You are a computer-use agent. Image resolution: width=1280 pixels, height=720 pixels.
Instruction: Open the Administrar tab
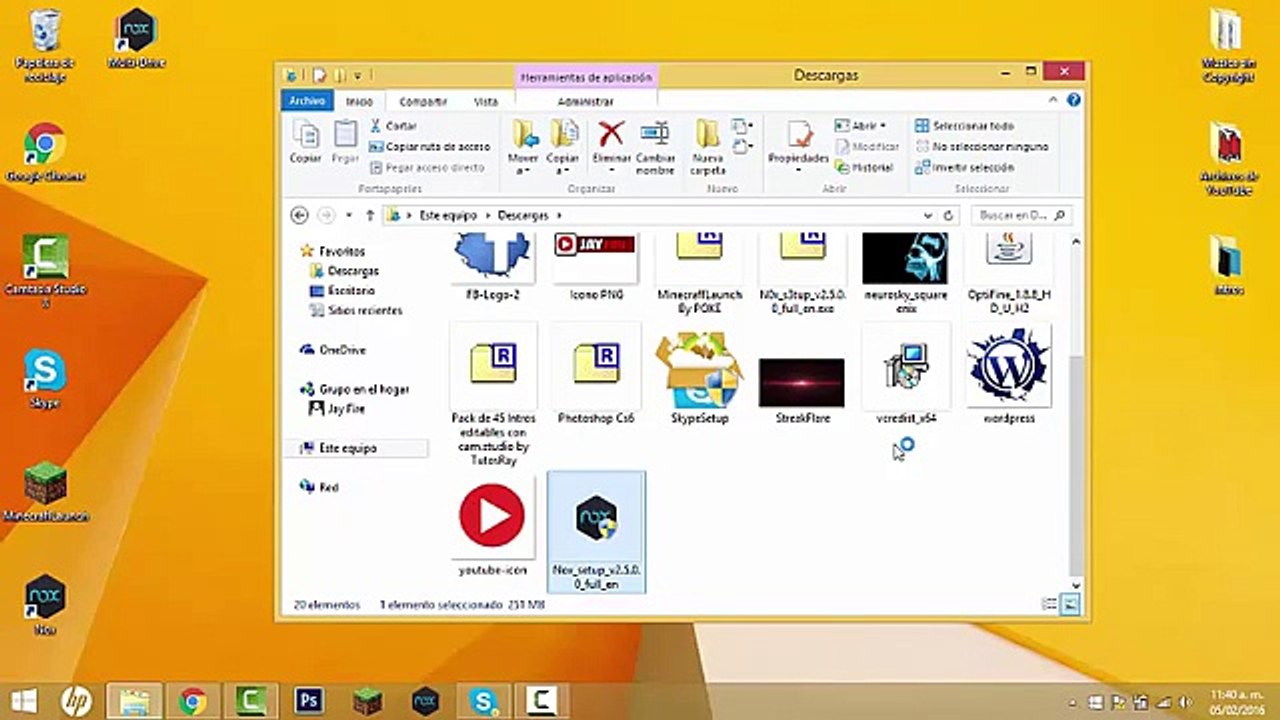586,101
